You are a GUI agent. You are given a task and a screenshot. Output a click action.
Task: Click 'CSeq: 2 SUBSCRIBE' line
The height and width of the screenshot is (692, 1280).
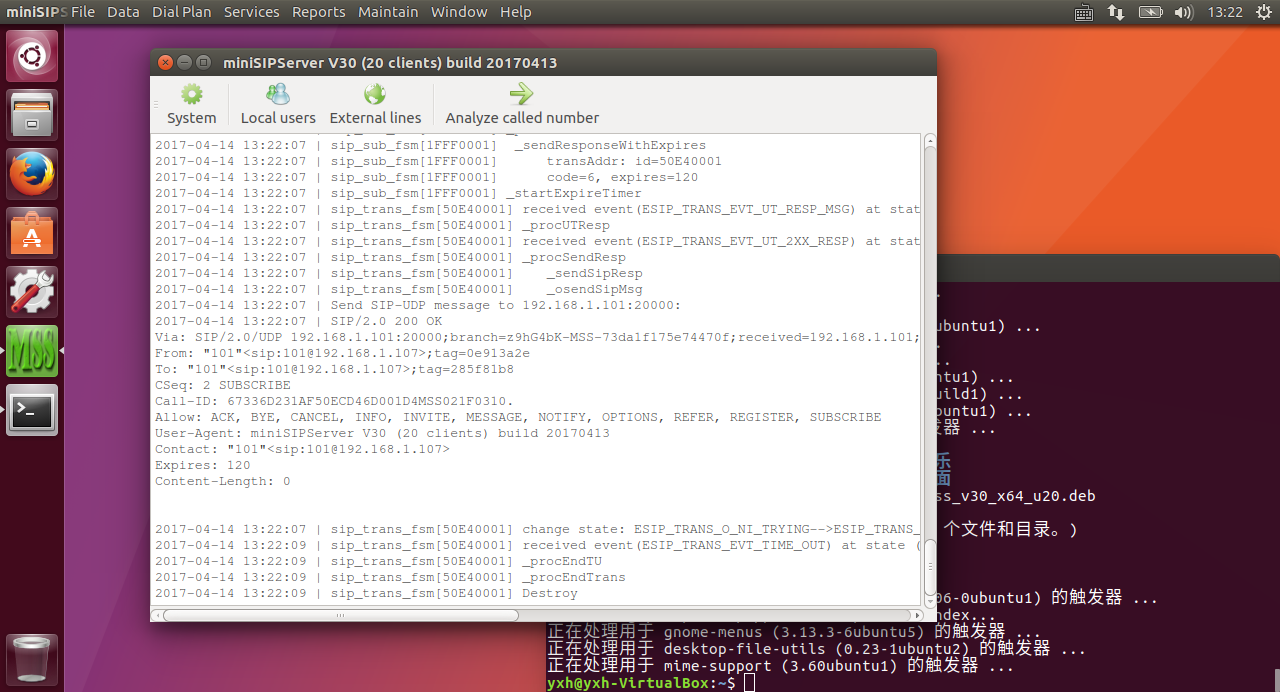223,385
